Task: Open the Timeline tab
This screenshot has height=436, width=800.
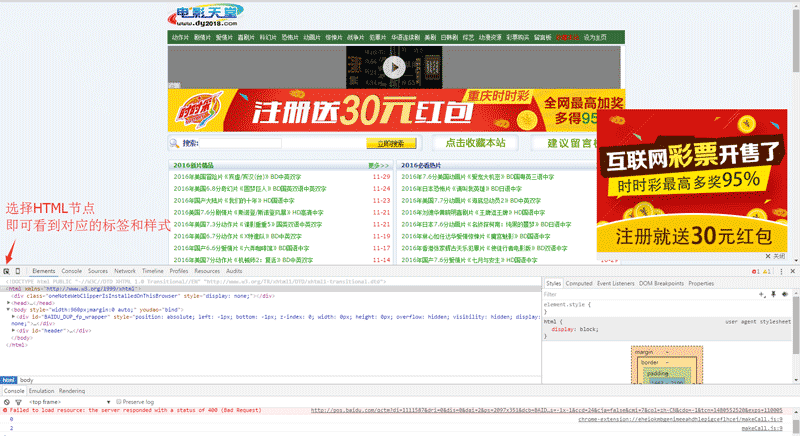Action: (153, 271)
